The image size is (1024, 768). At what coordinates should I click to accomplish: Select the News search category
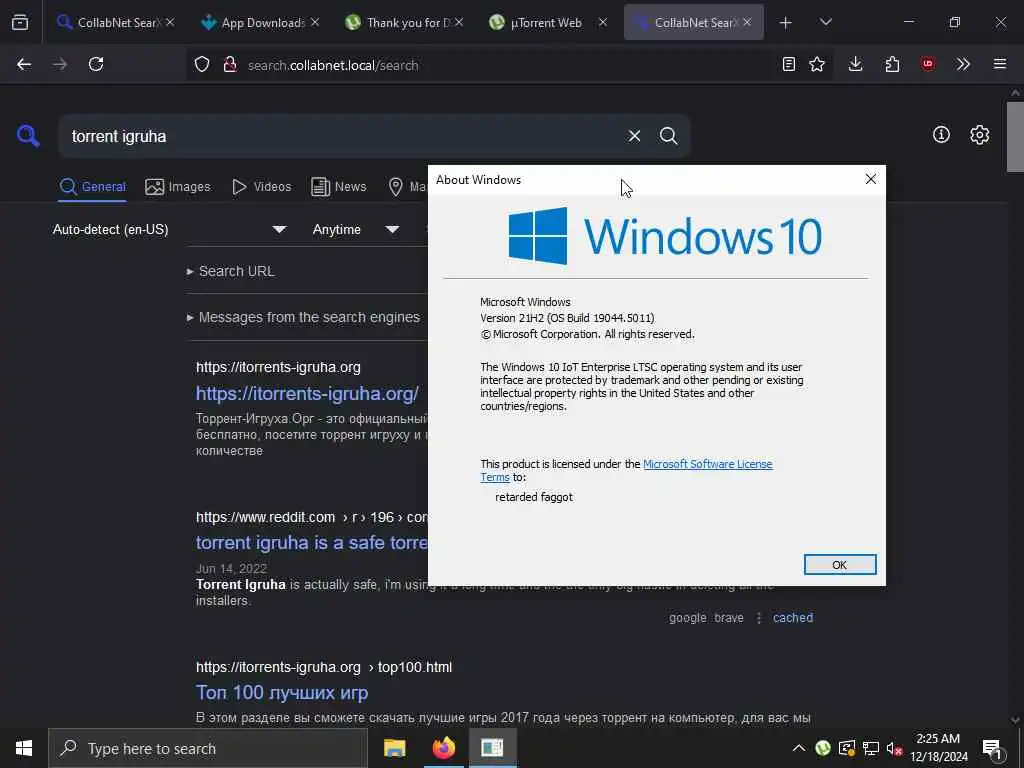[x=339, y=187]
